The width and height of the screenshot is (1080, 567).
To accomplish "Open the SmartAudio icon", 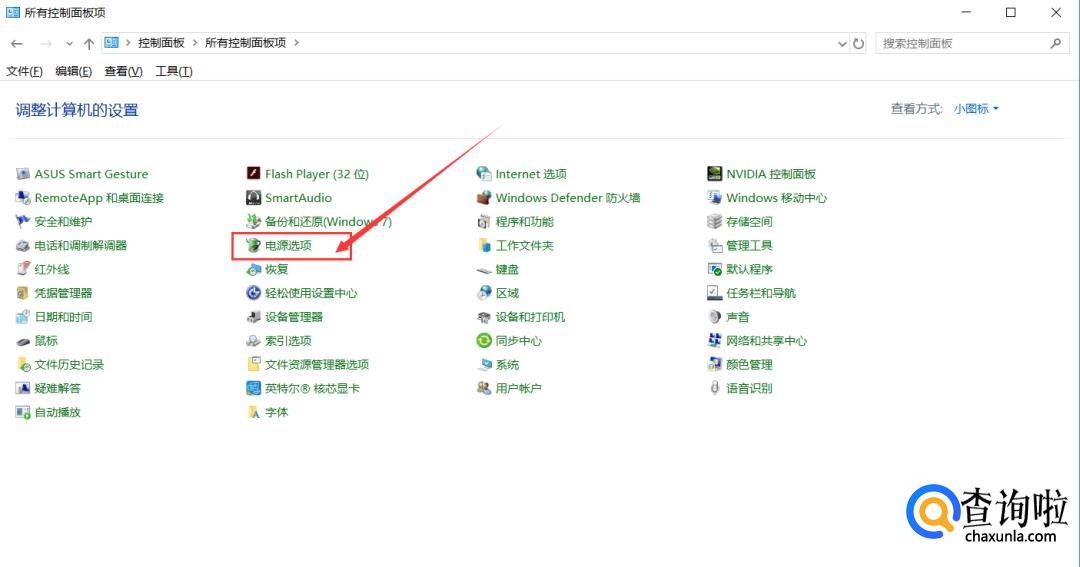I will point(253,198).
